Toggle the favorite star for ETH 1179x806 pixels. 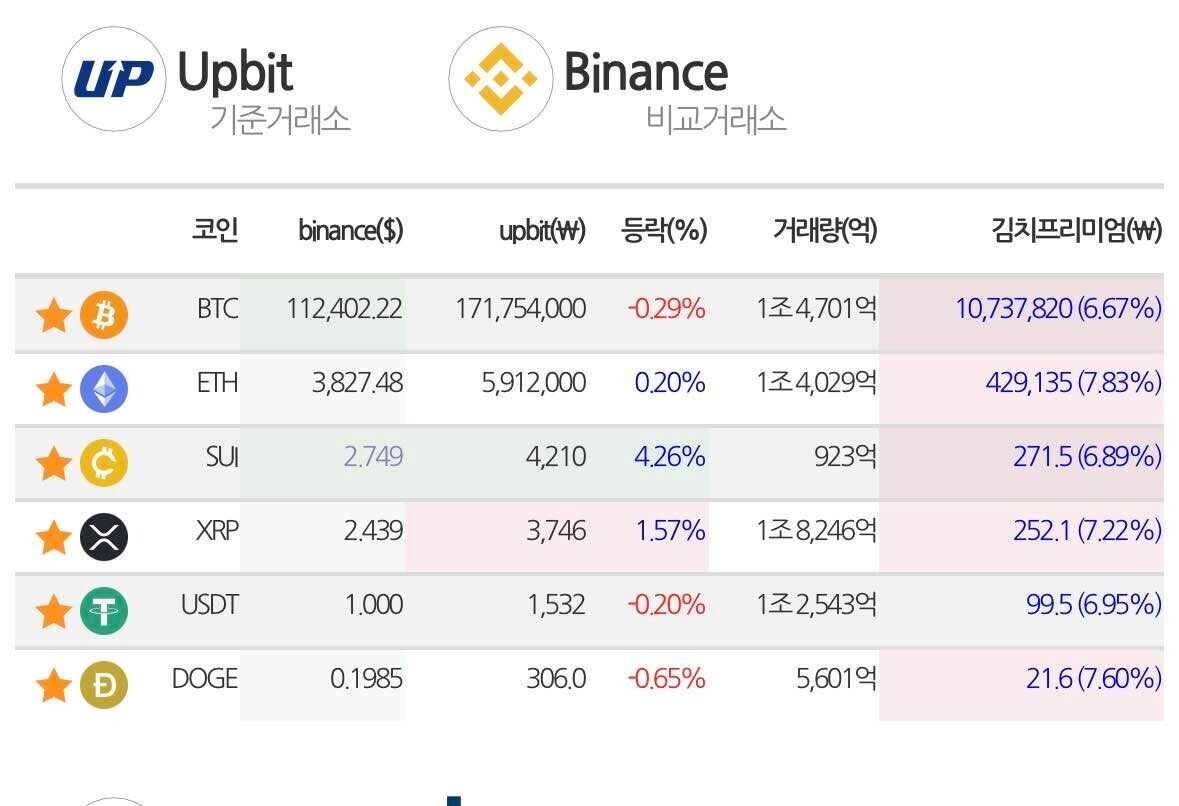(53, 389)
